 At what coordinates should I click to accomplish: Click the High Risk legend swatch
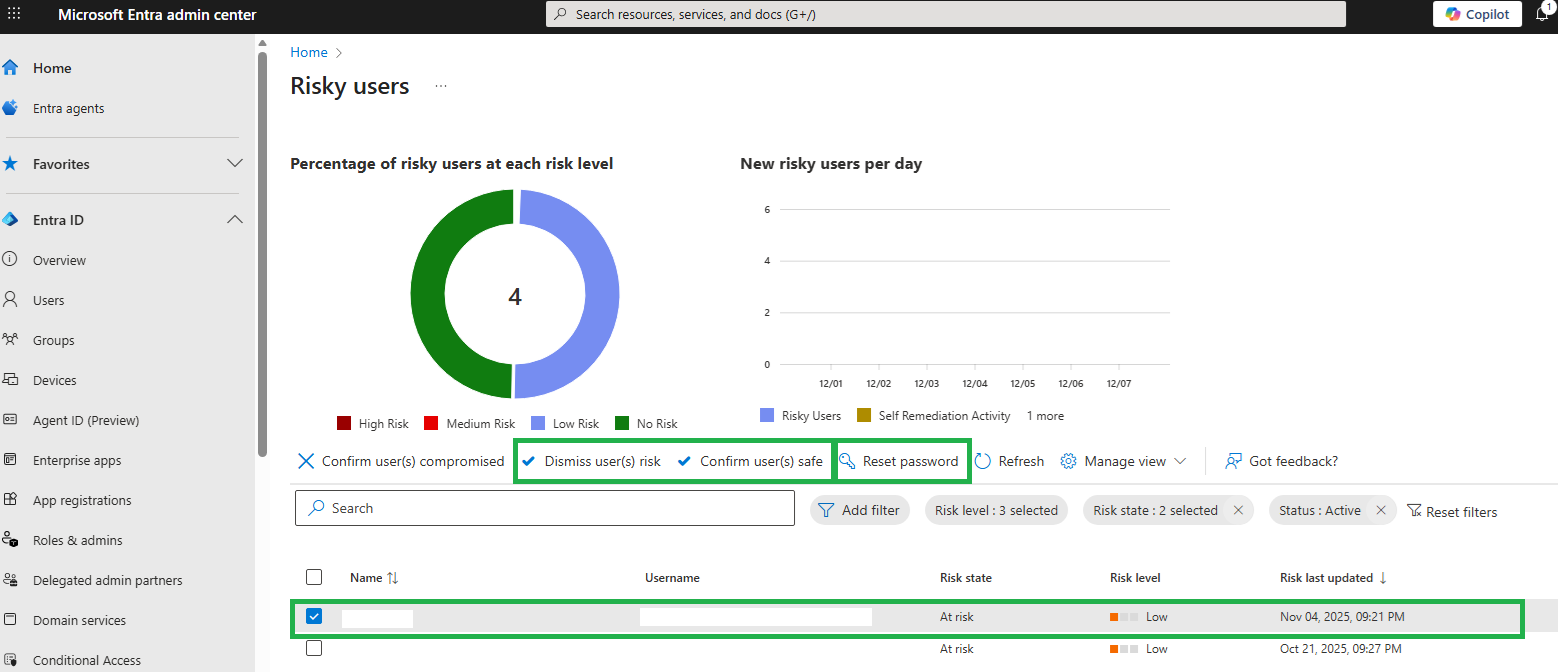[x=344, y=423]
